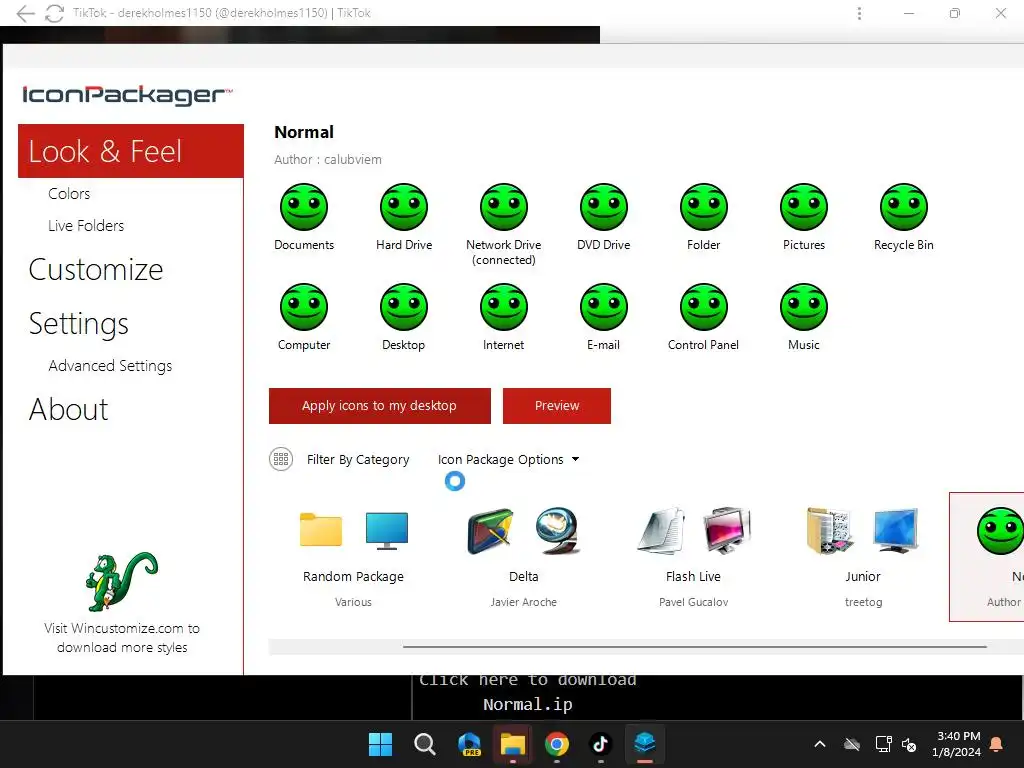Click the E-mail icon

pyautogui.click(x=603, y=307)
